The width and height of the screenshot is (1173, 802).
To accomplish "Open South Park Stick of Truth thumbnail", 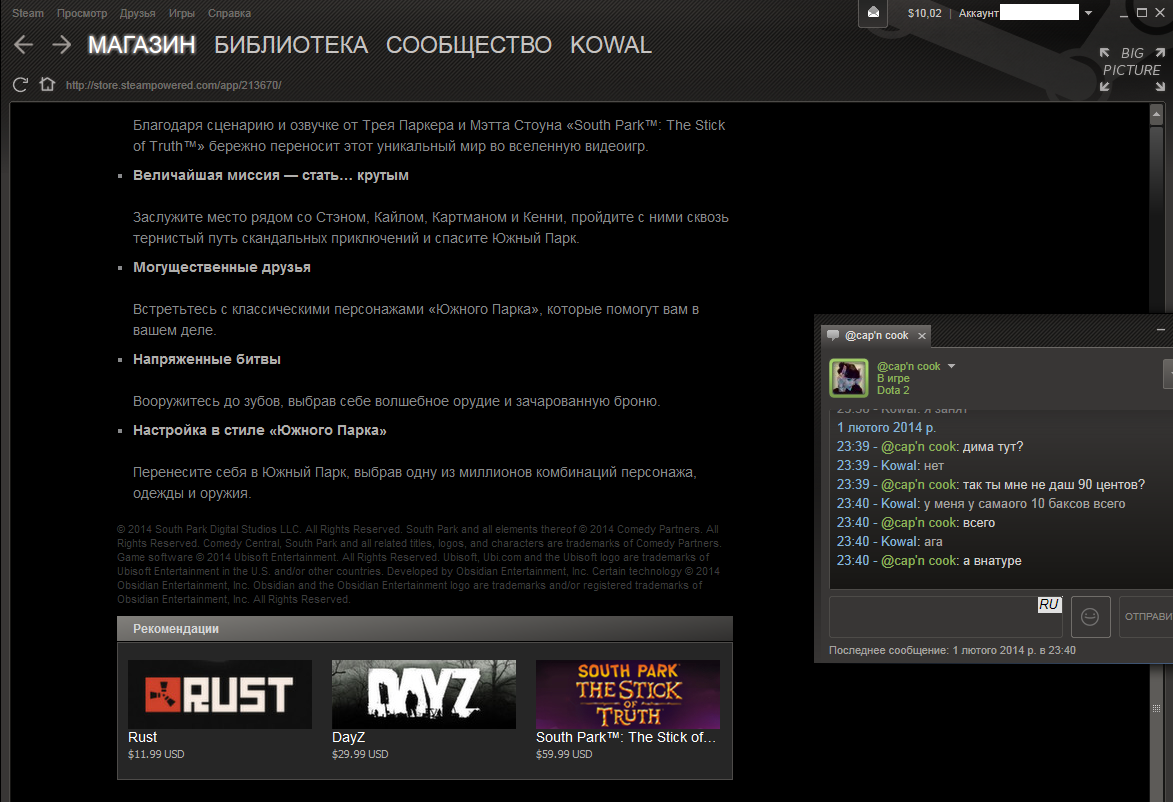I will (x=628, y=694).
